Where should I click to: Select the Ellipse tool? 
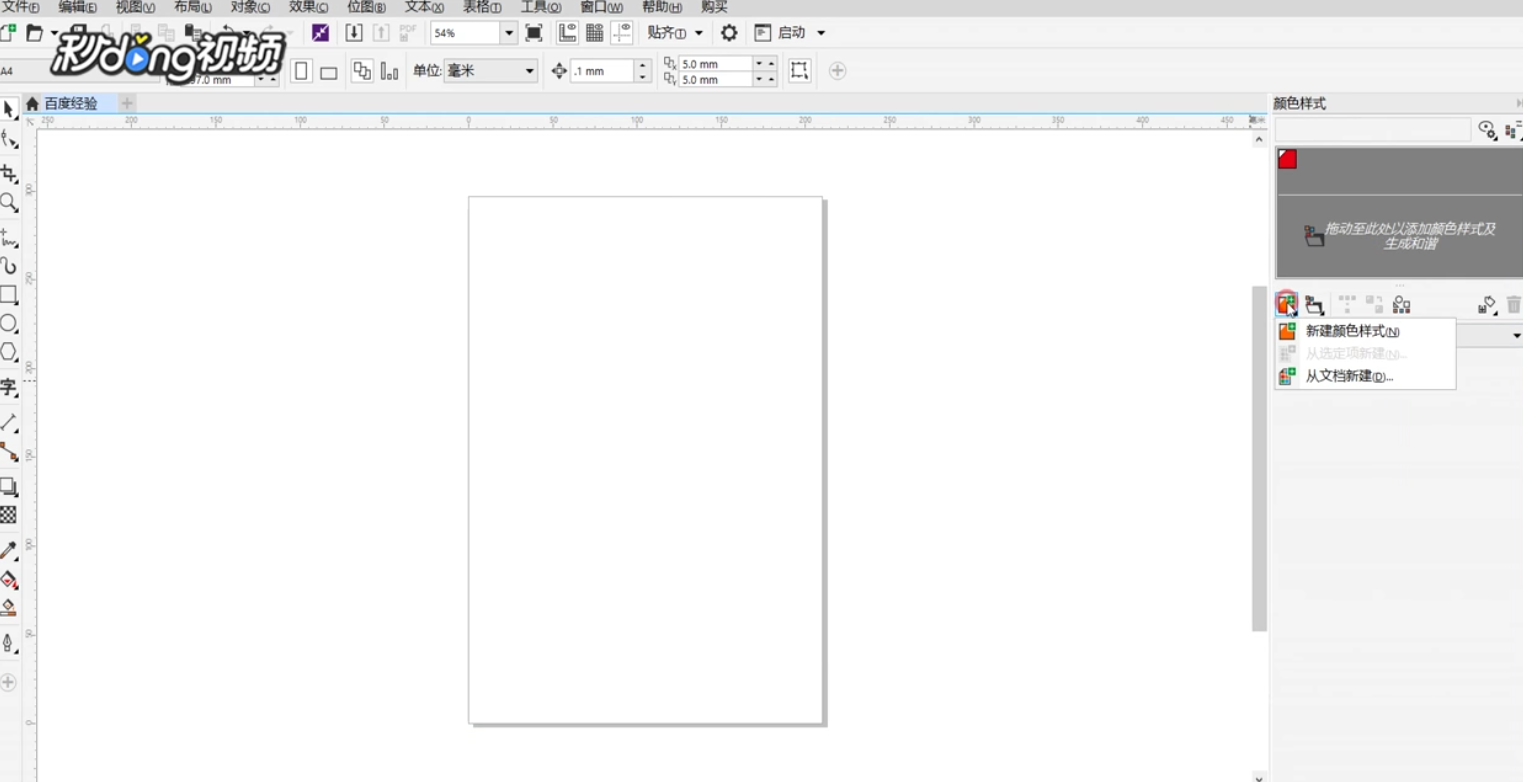[9, 323]
